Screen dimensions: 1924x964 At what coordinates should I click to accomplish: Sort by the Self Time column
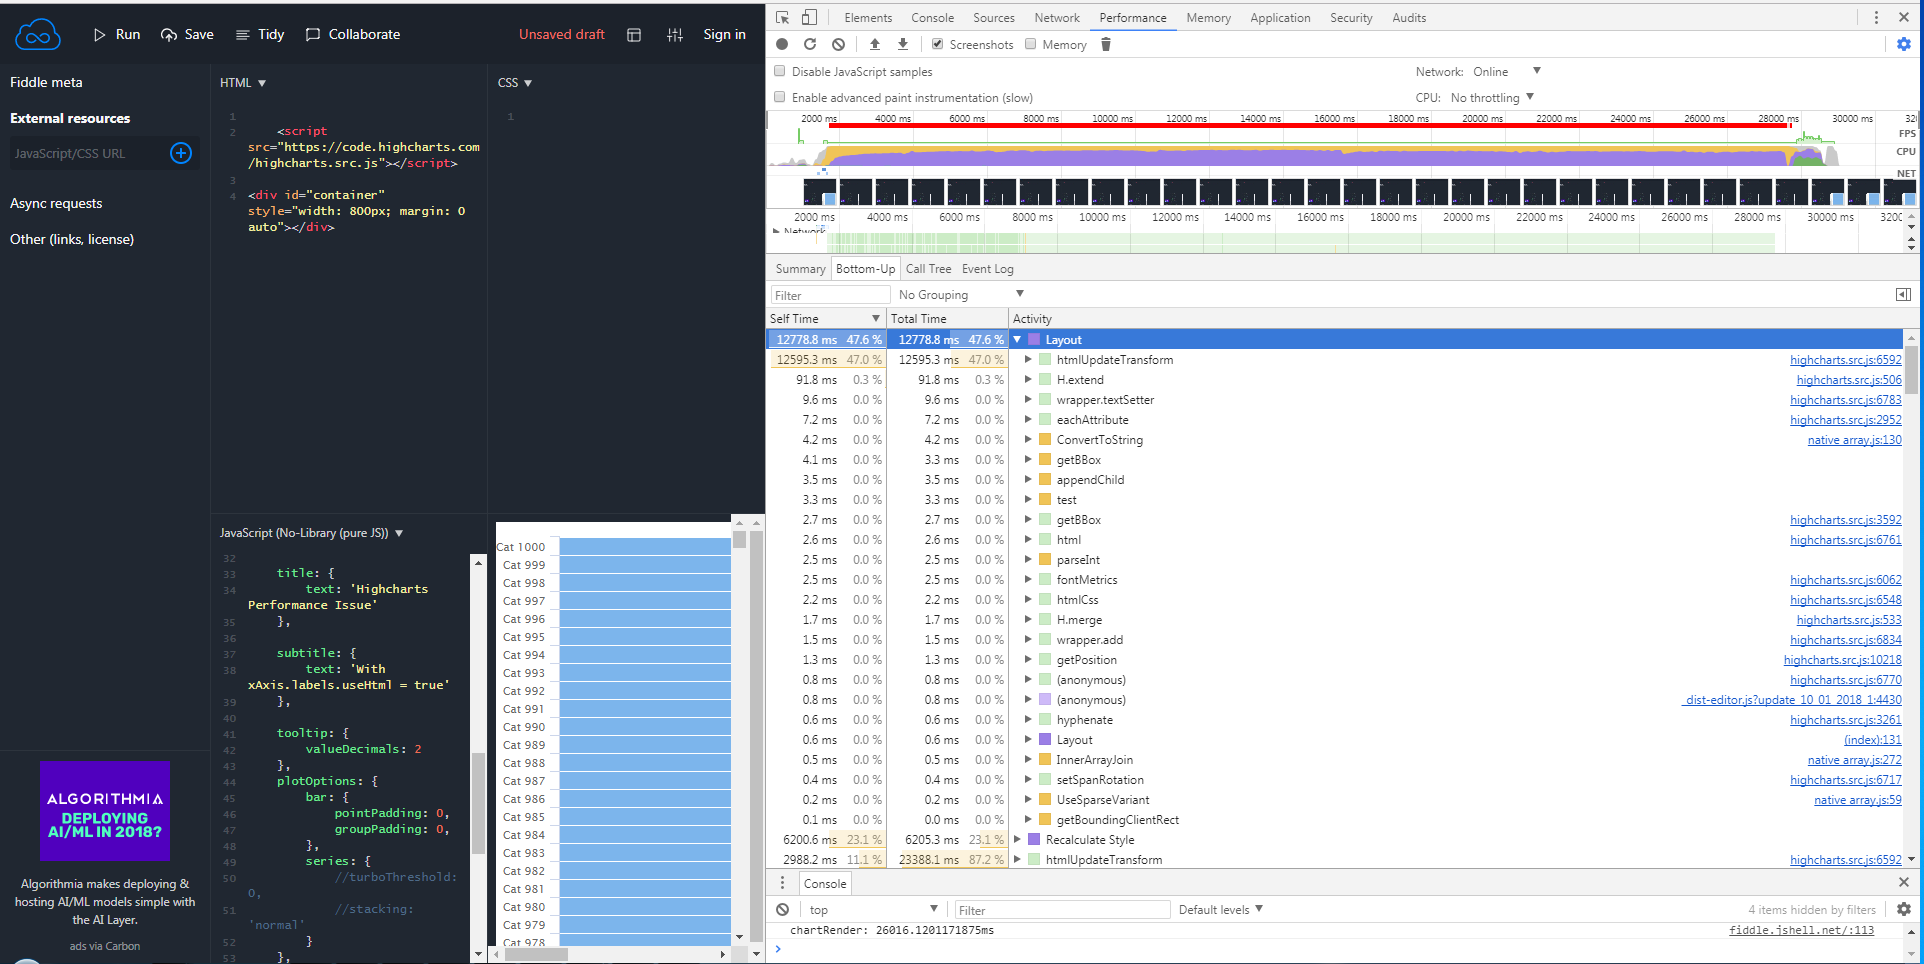(x=826, y=319)
